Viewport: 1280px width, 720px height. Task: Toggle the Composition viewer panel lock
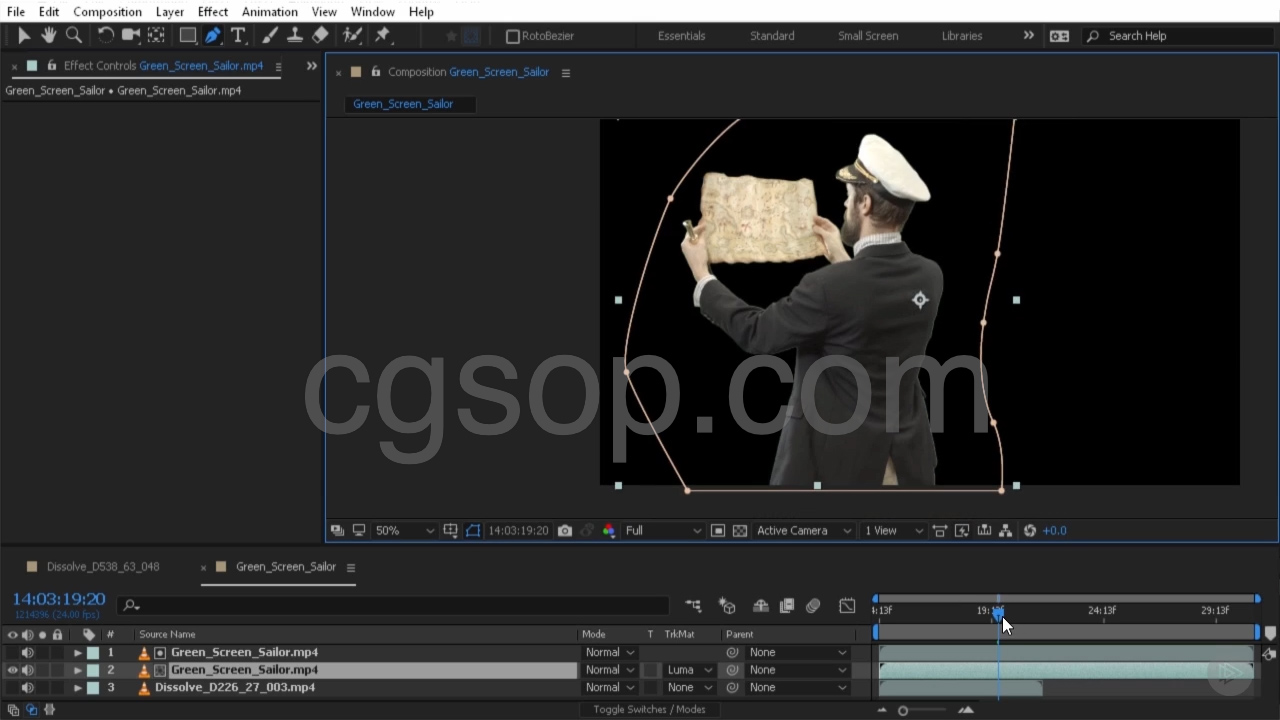(x=375, y=72)
